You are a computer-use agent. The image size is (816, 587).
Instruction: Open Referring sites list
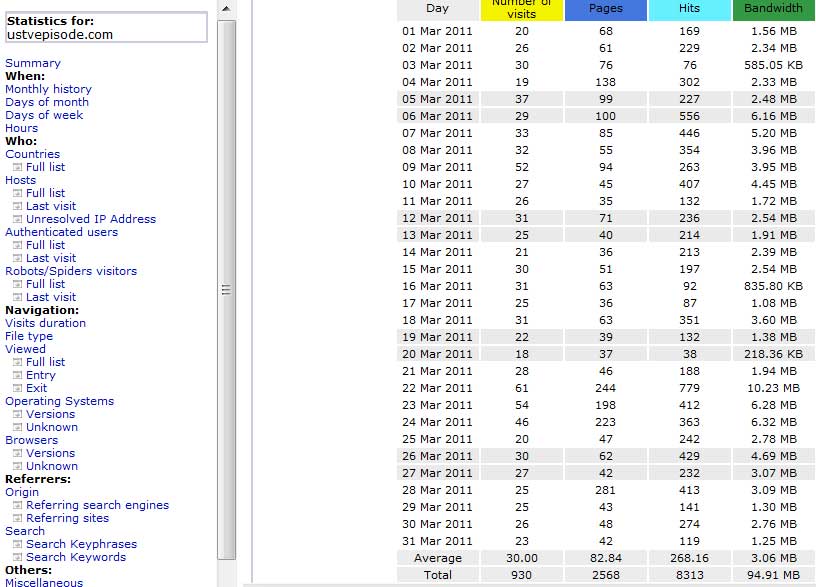[68, 518]
